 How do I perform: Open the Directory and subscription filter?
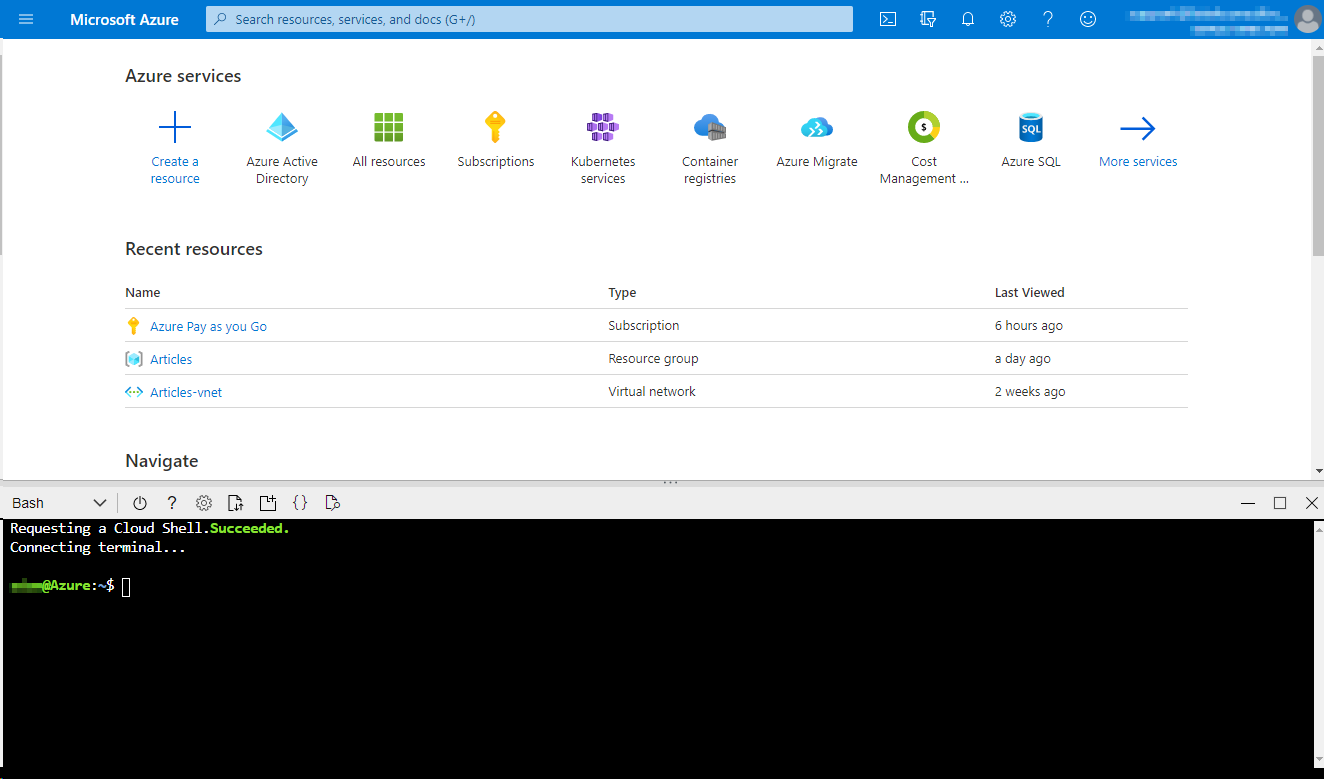[928, 19]
